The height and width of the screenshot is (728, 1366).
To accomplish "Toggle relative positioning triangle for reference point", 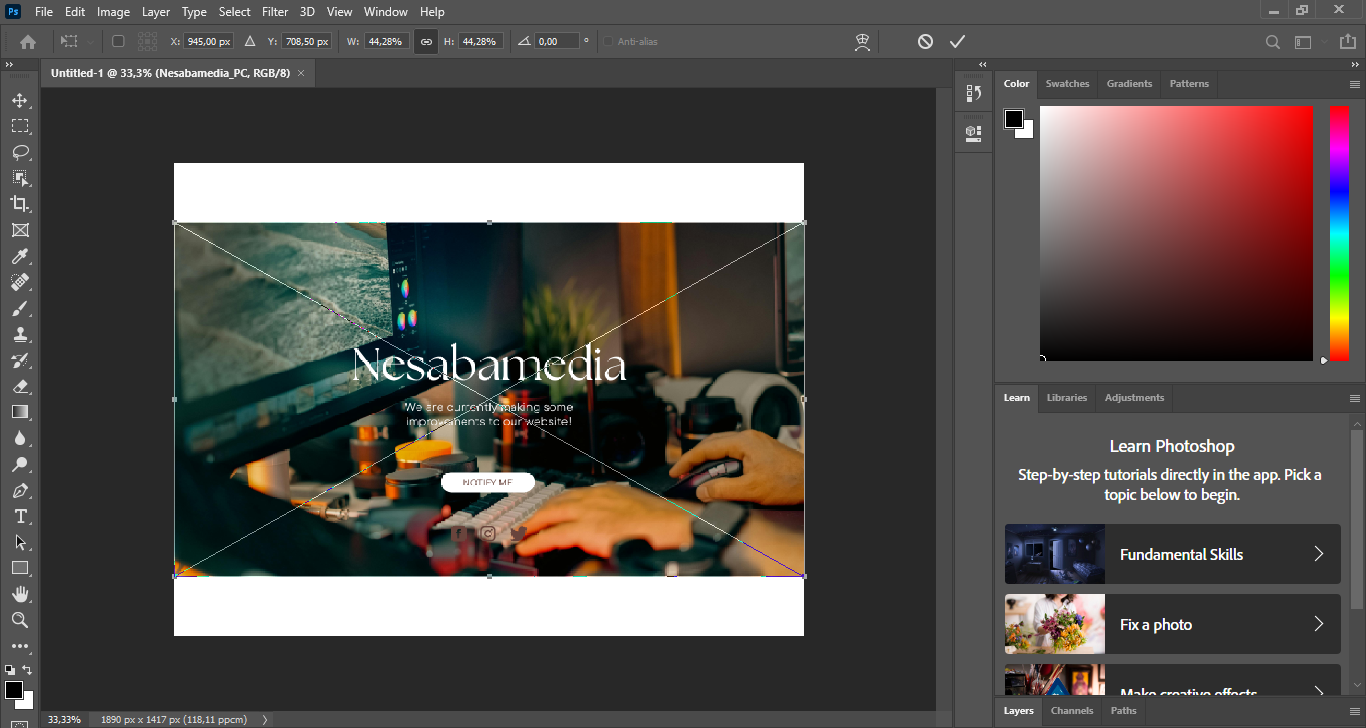I will (250, 41).
